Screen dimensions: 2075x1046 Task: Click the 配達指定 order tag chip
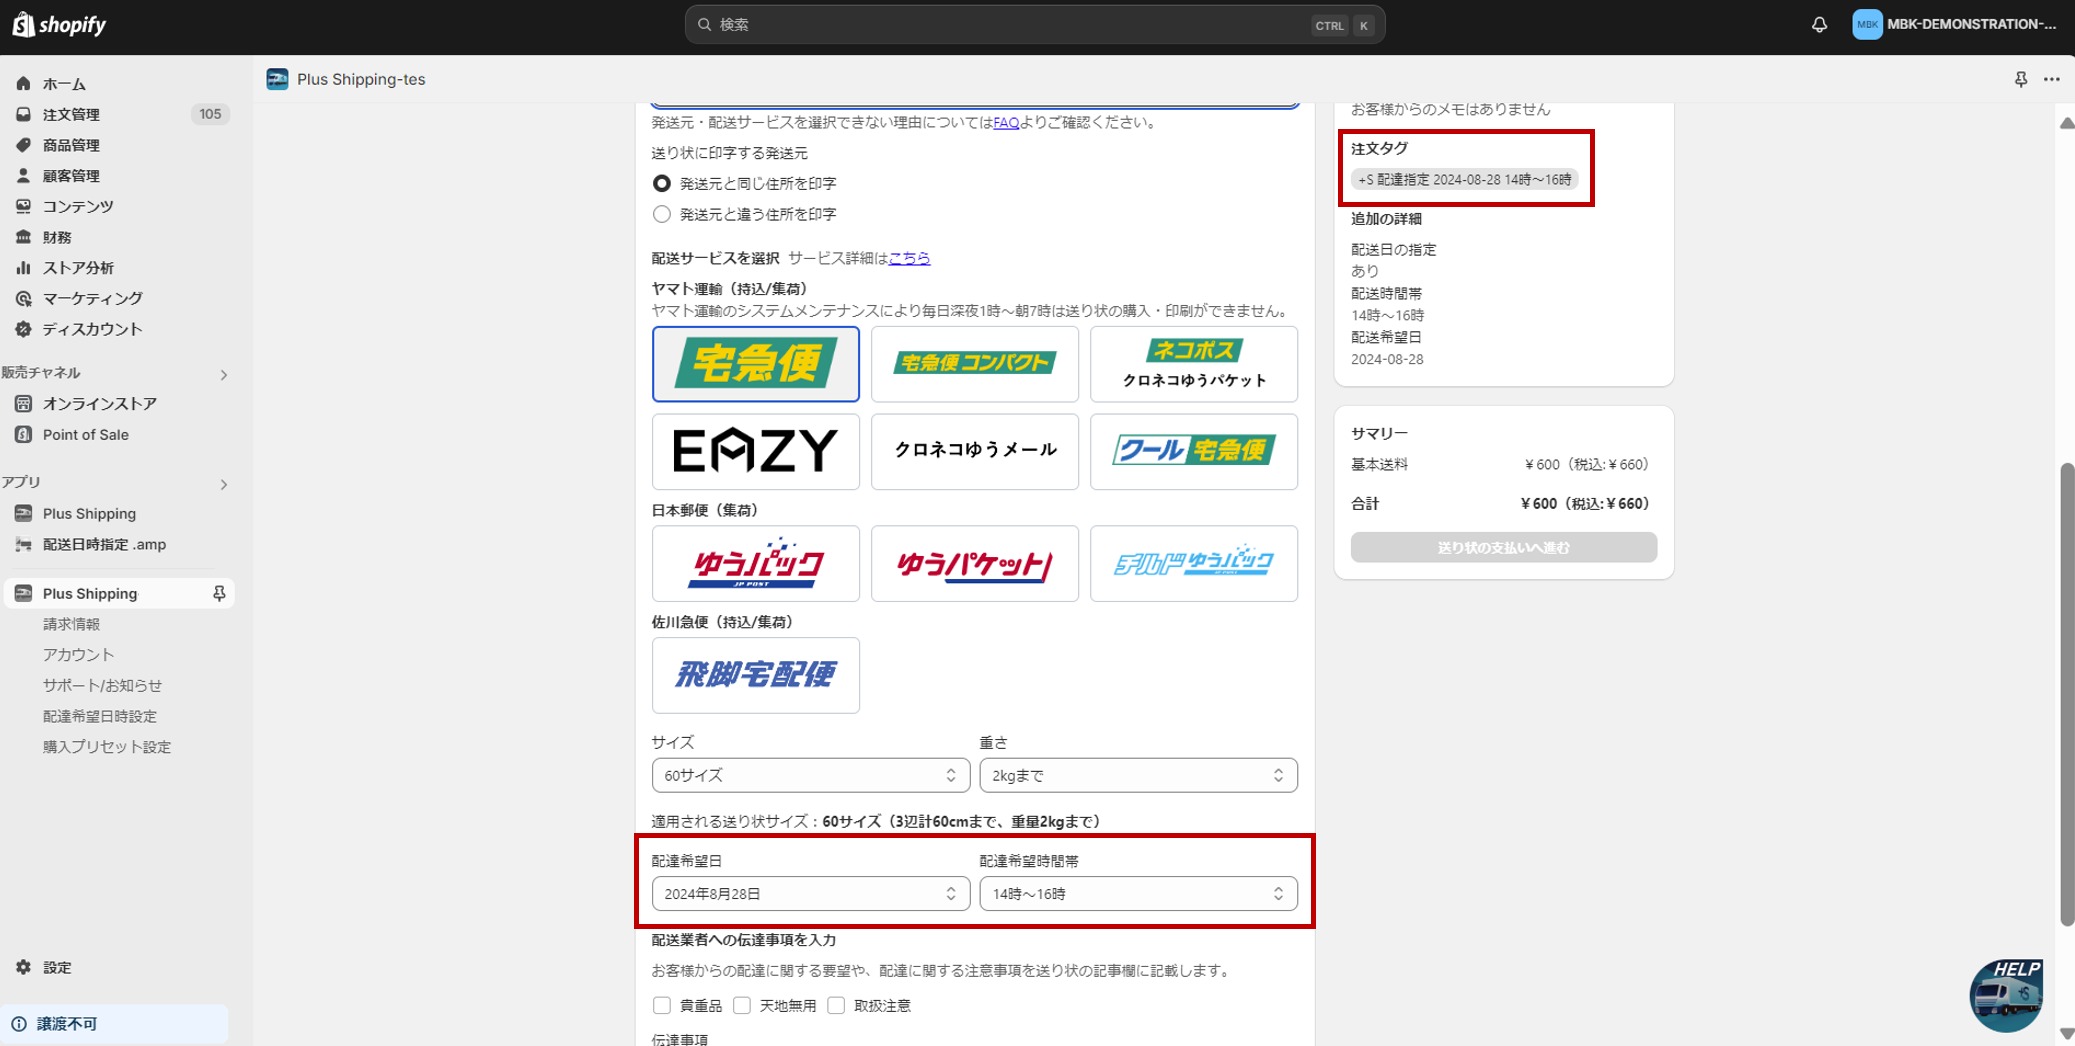[x=1465, y=180]
